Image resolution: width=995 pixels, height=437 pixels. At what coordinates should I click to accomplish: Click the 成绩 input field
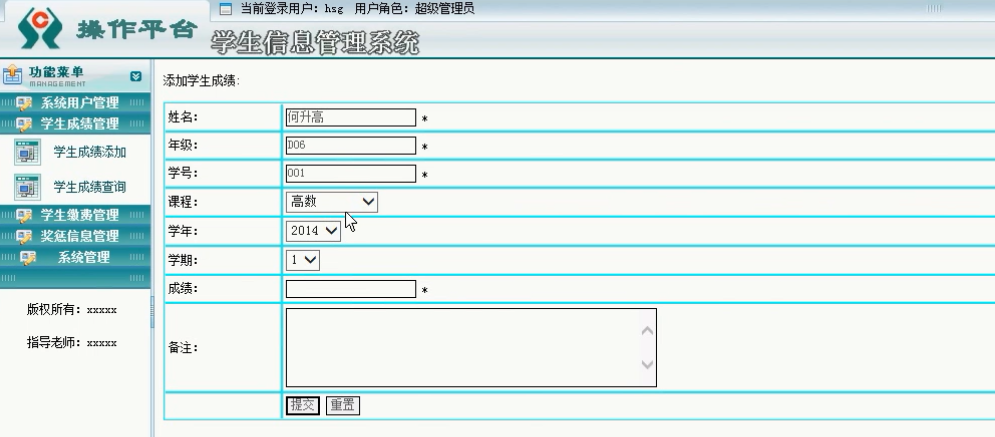click(350, 289)
